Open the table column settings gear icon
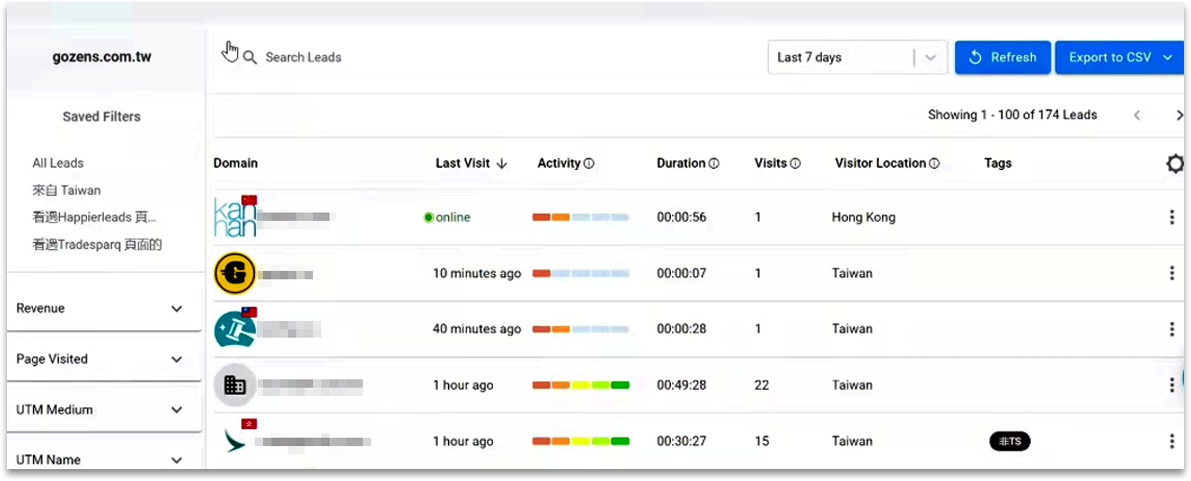The image size is (1191, 481). [x=1175, y=164]
